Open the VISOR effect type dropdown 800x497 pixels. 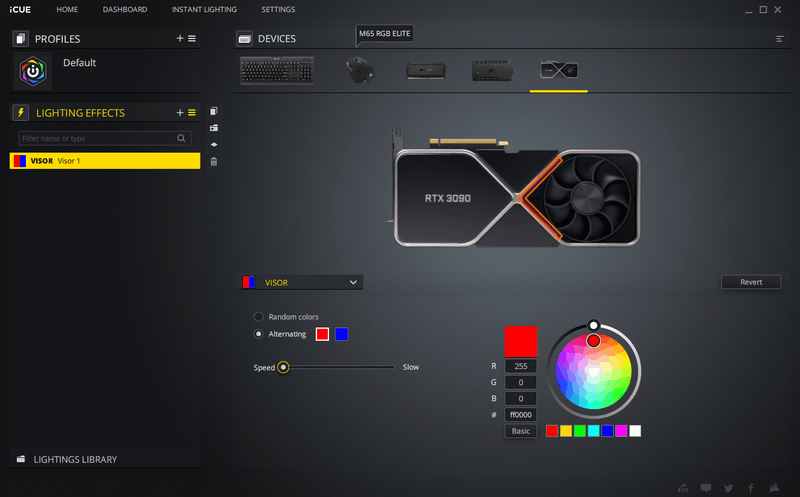pos(301,282)
